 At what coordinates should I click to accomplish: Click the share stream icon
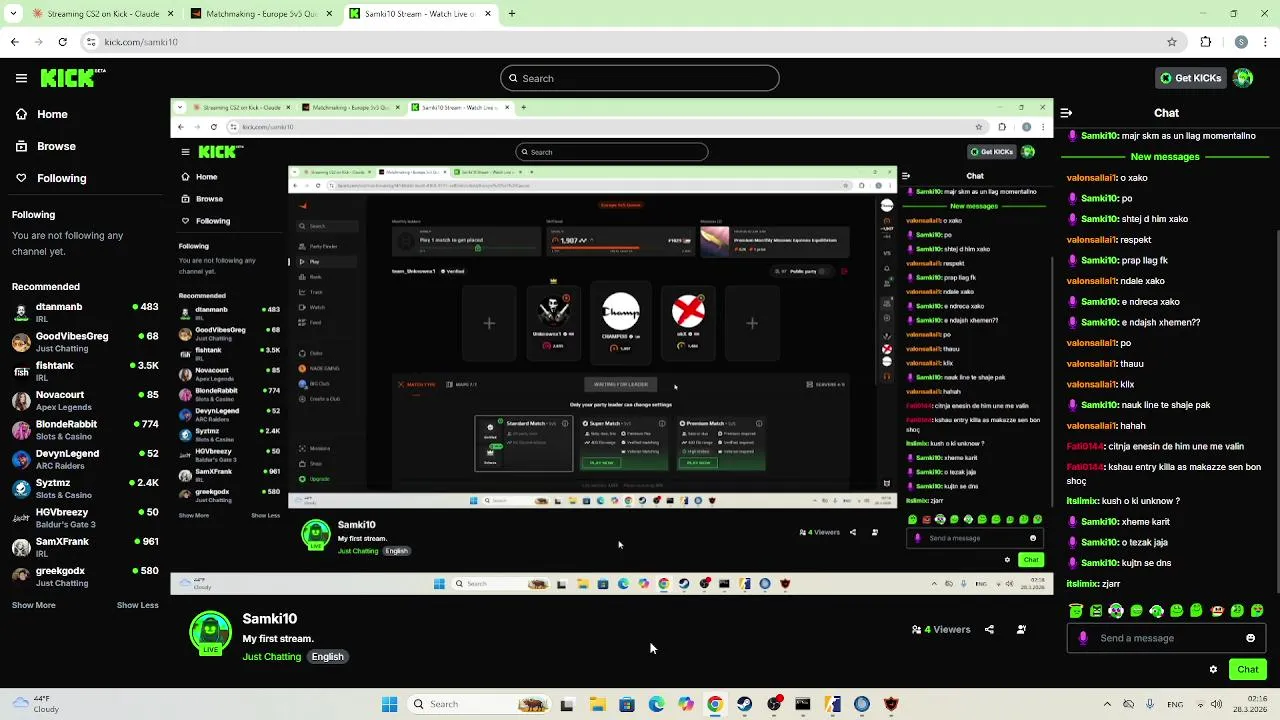989,630
